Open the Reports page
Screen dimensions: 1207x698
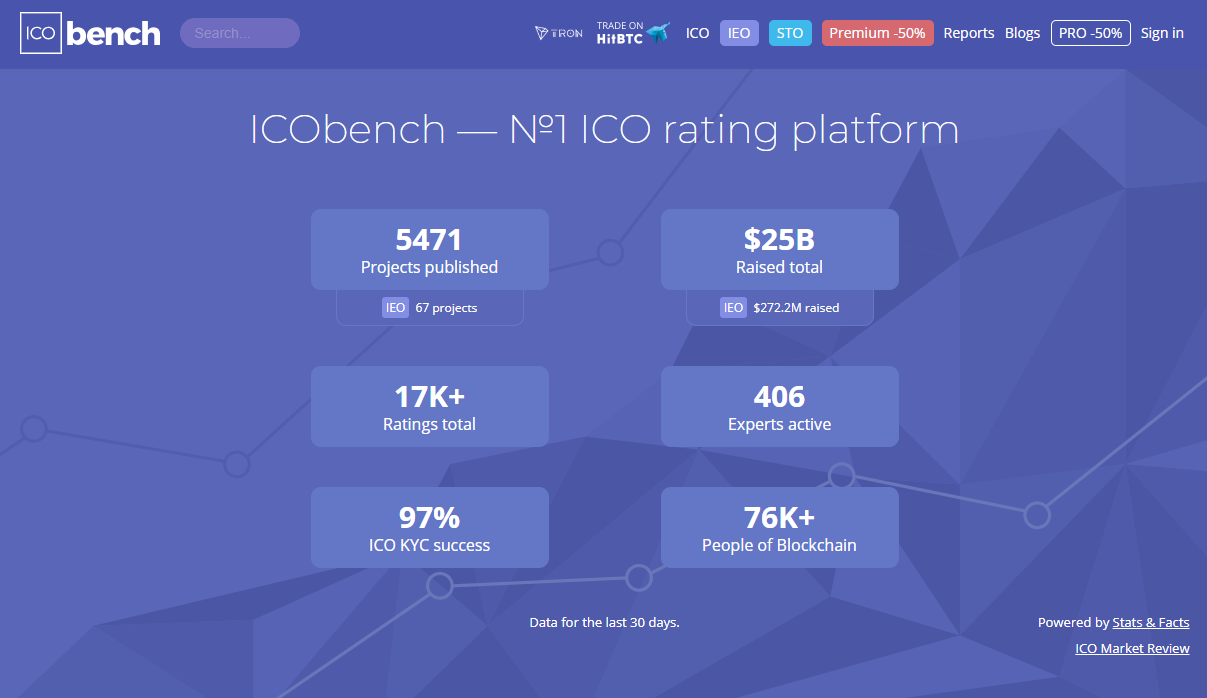968,32
